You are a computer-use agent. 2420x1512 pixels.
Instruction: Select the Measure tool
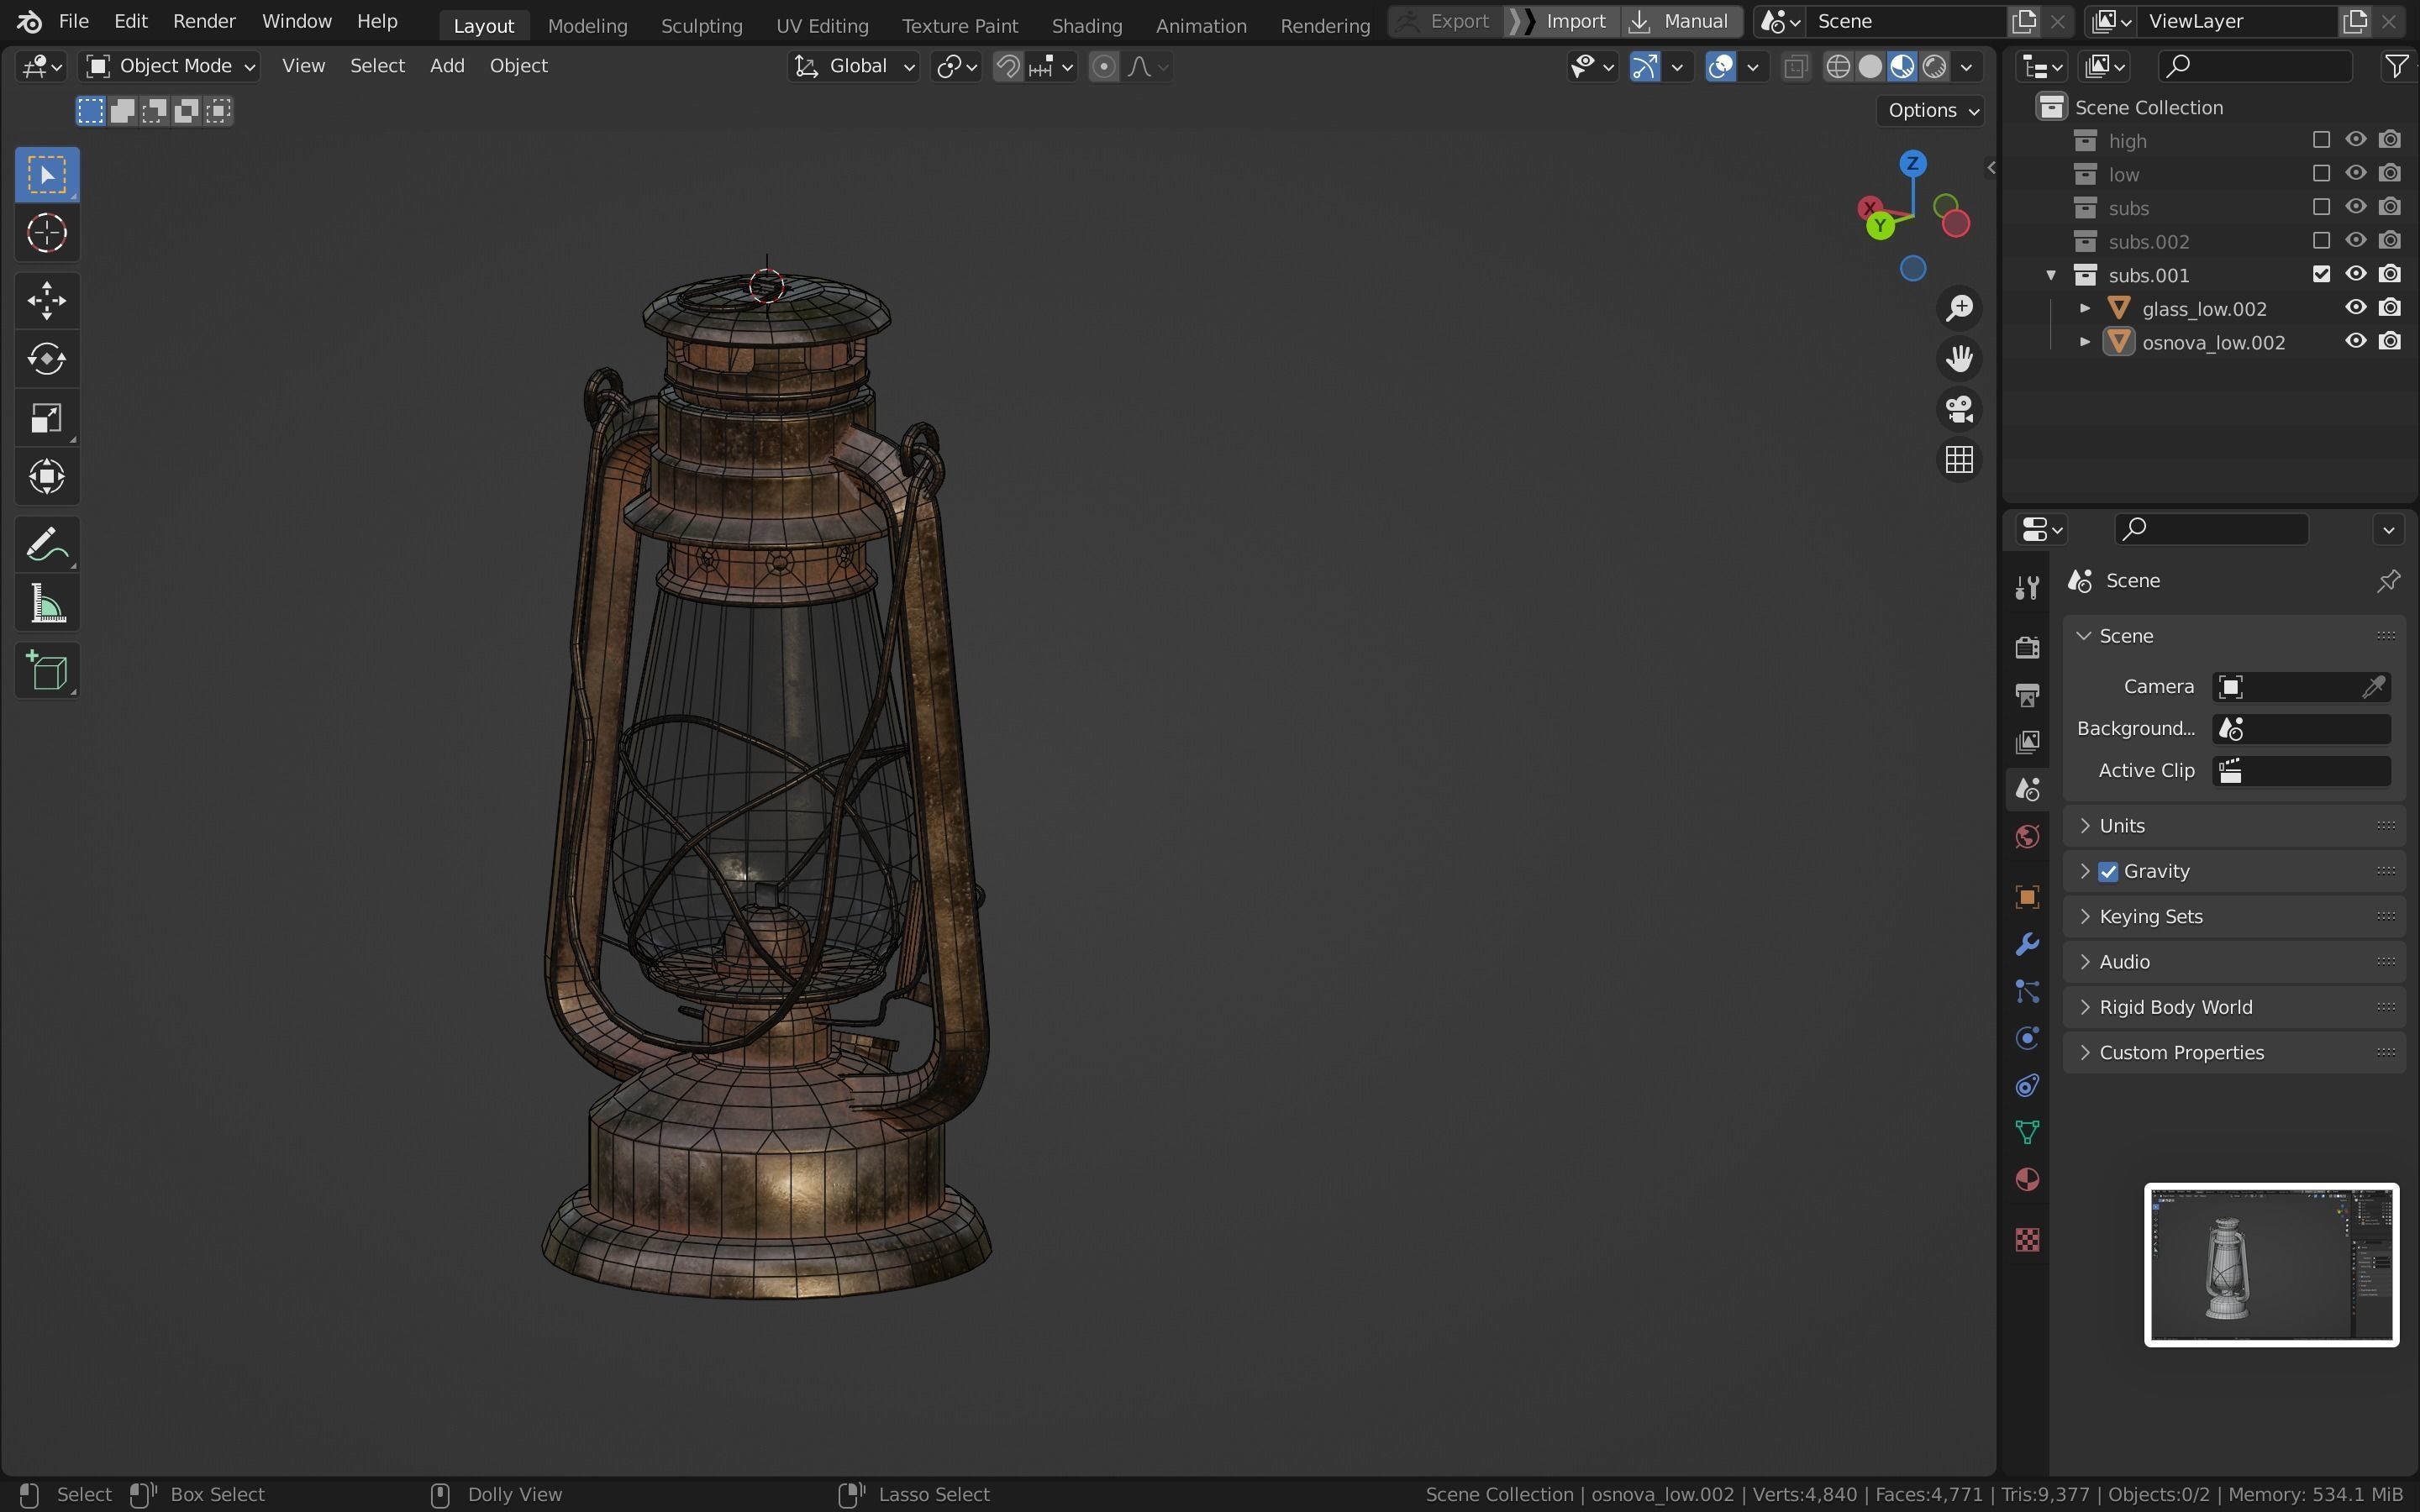(47, 604)
